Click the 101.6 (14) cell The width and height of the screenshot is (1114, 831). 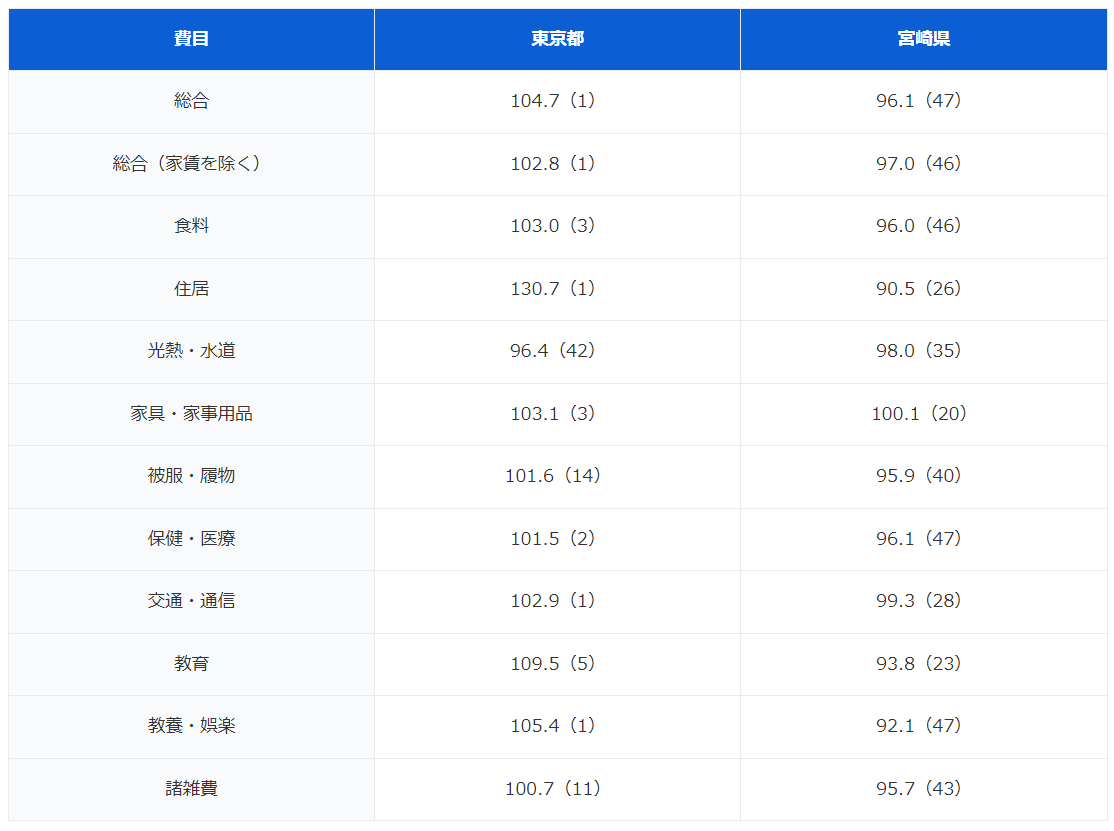click(557, 476)
